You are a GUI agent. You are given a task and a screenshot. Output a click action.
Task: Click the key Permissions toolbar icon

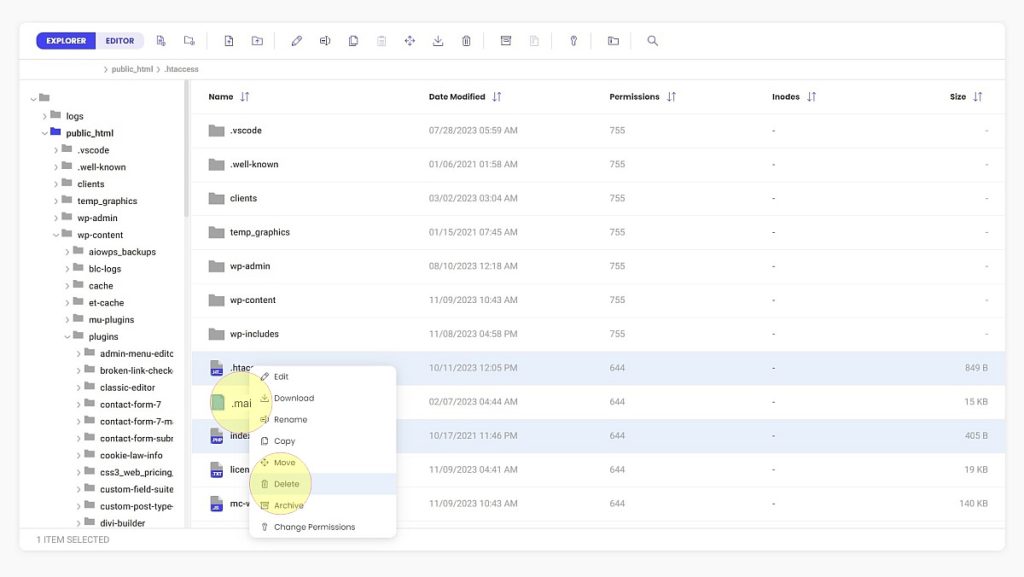tap(573, 40)
